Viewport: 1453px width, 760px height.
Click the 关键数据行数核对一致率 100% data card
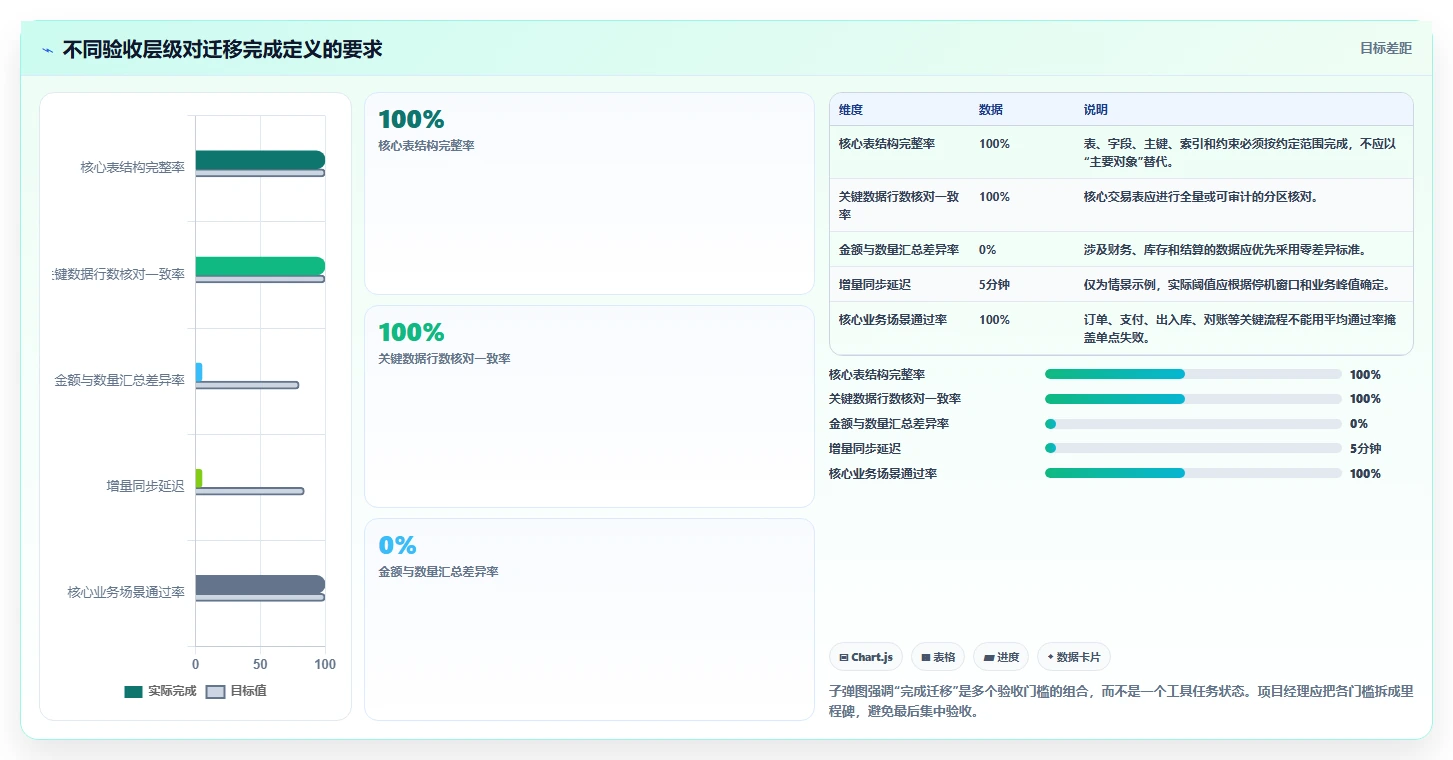click(x=589, y=407)
